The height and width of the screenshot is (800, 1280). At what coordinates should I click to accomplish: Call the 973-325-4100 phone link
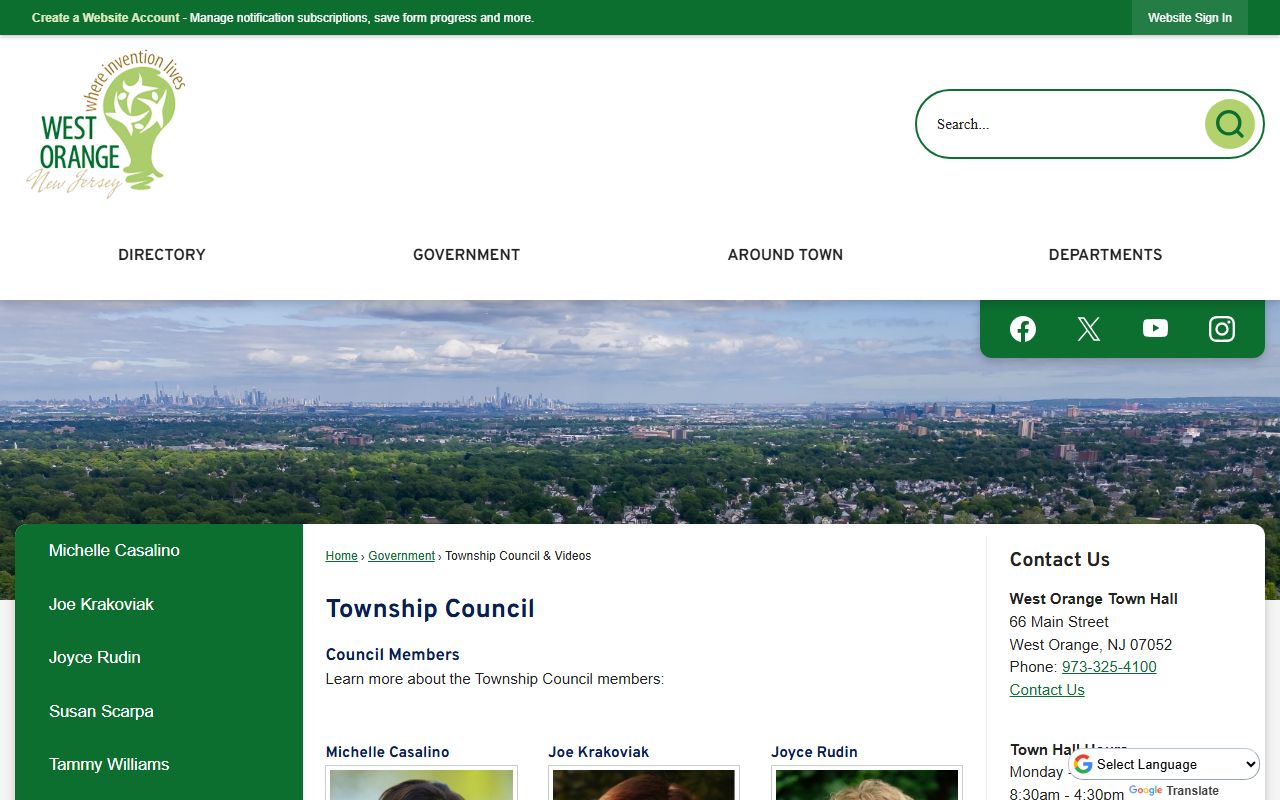[1109, 667]
